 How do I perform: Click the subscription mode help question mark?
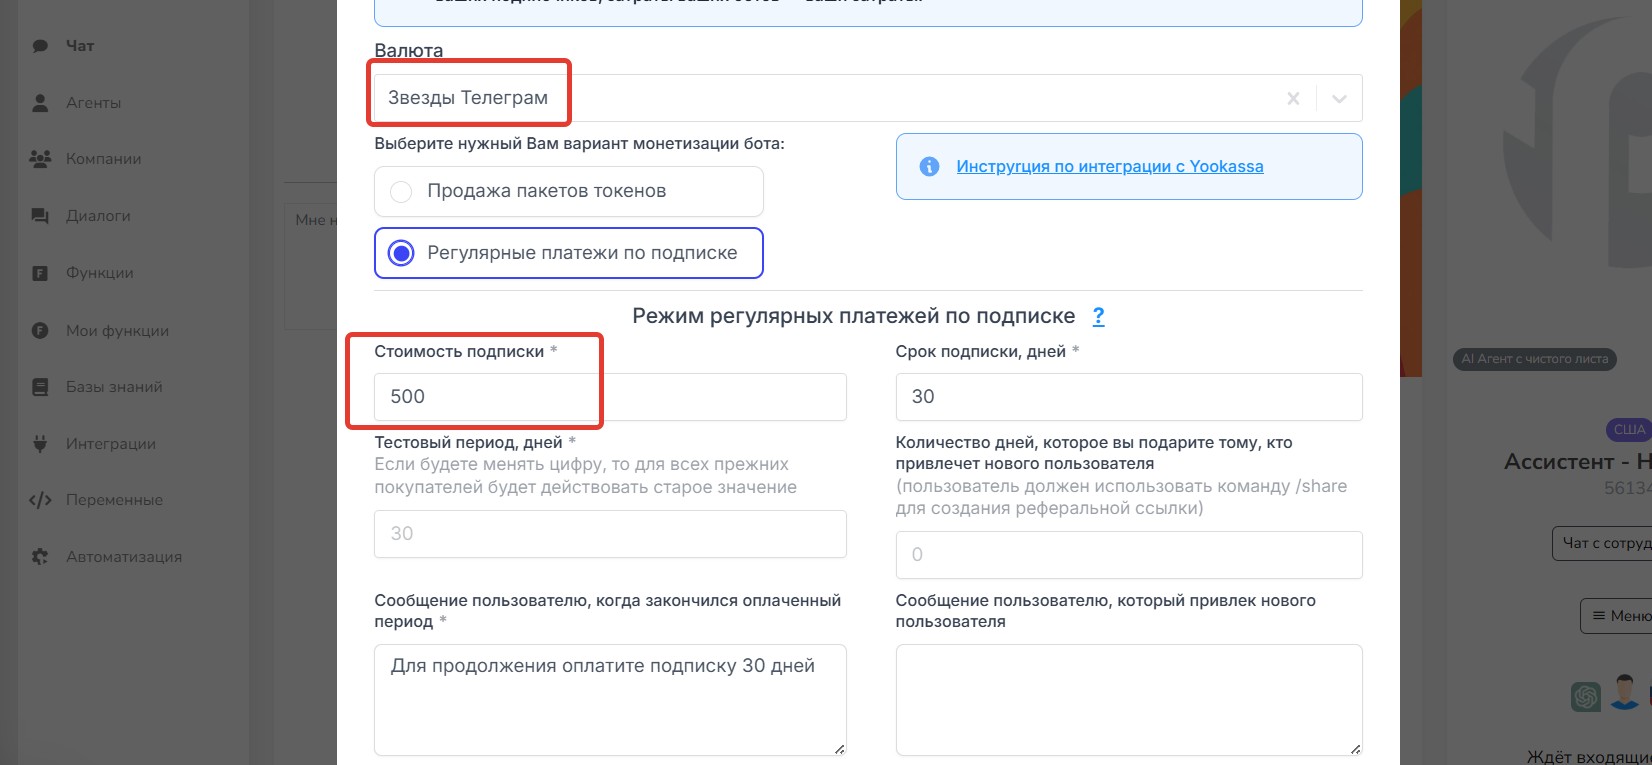[1098, 317]
